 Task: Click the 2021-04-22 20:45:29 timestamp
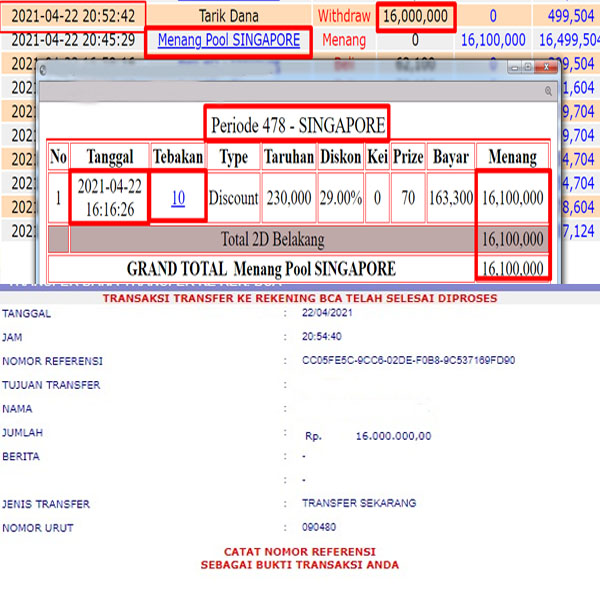point(73,40)
